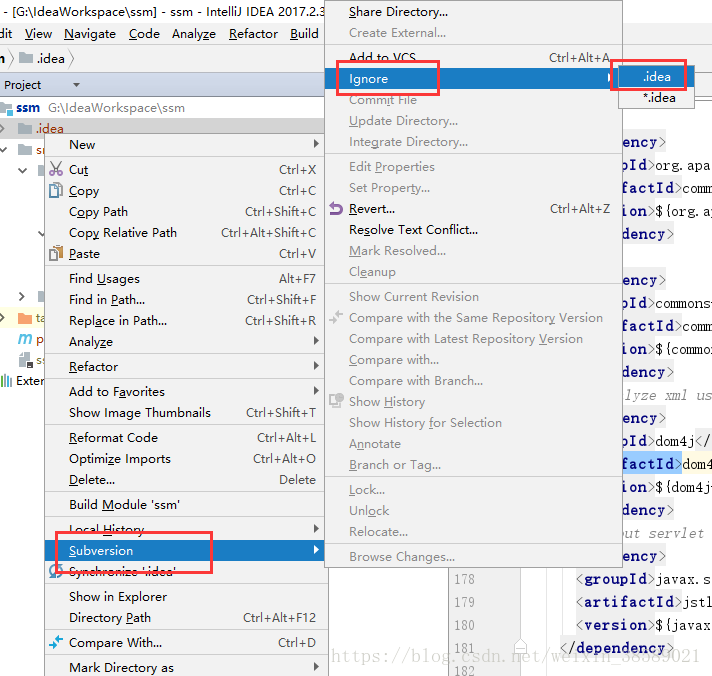
Task: Choose Copy Path from context menu
Action: (184, 212)
